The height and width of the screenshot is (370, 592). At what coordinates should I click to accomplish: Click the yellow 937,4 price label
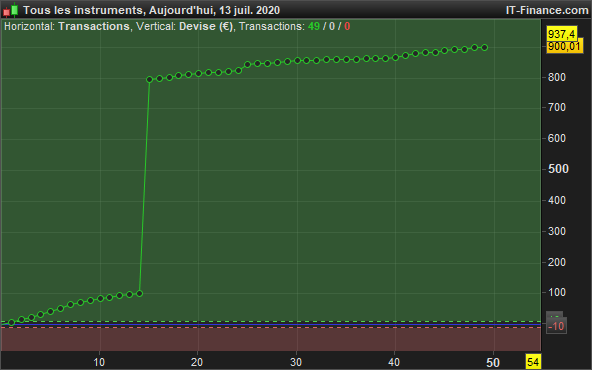click(x=562, y=34)
